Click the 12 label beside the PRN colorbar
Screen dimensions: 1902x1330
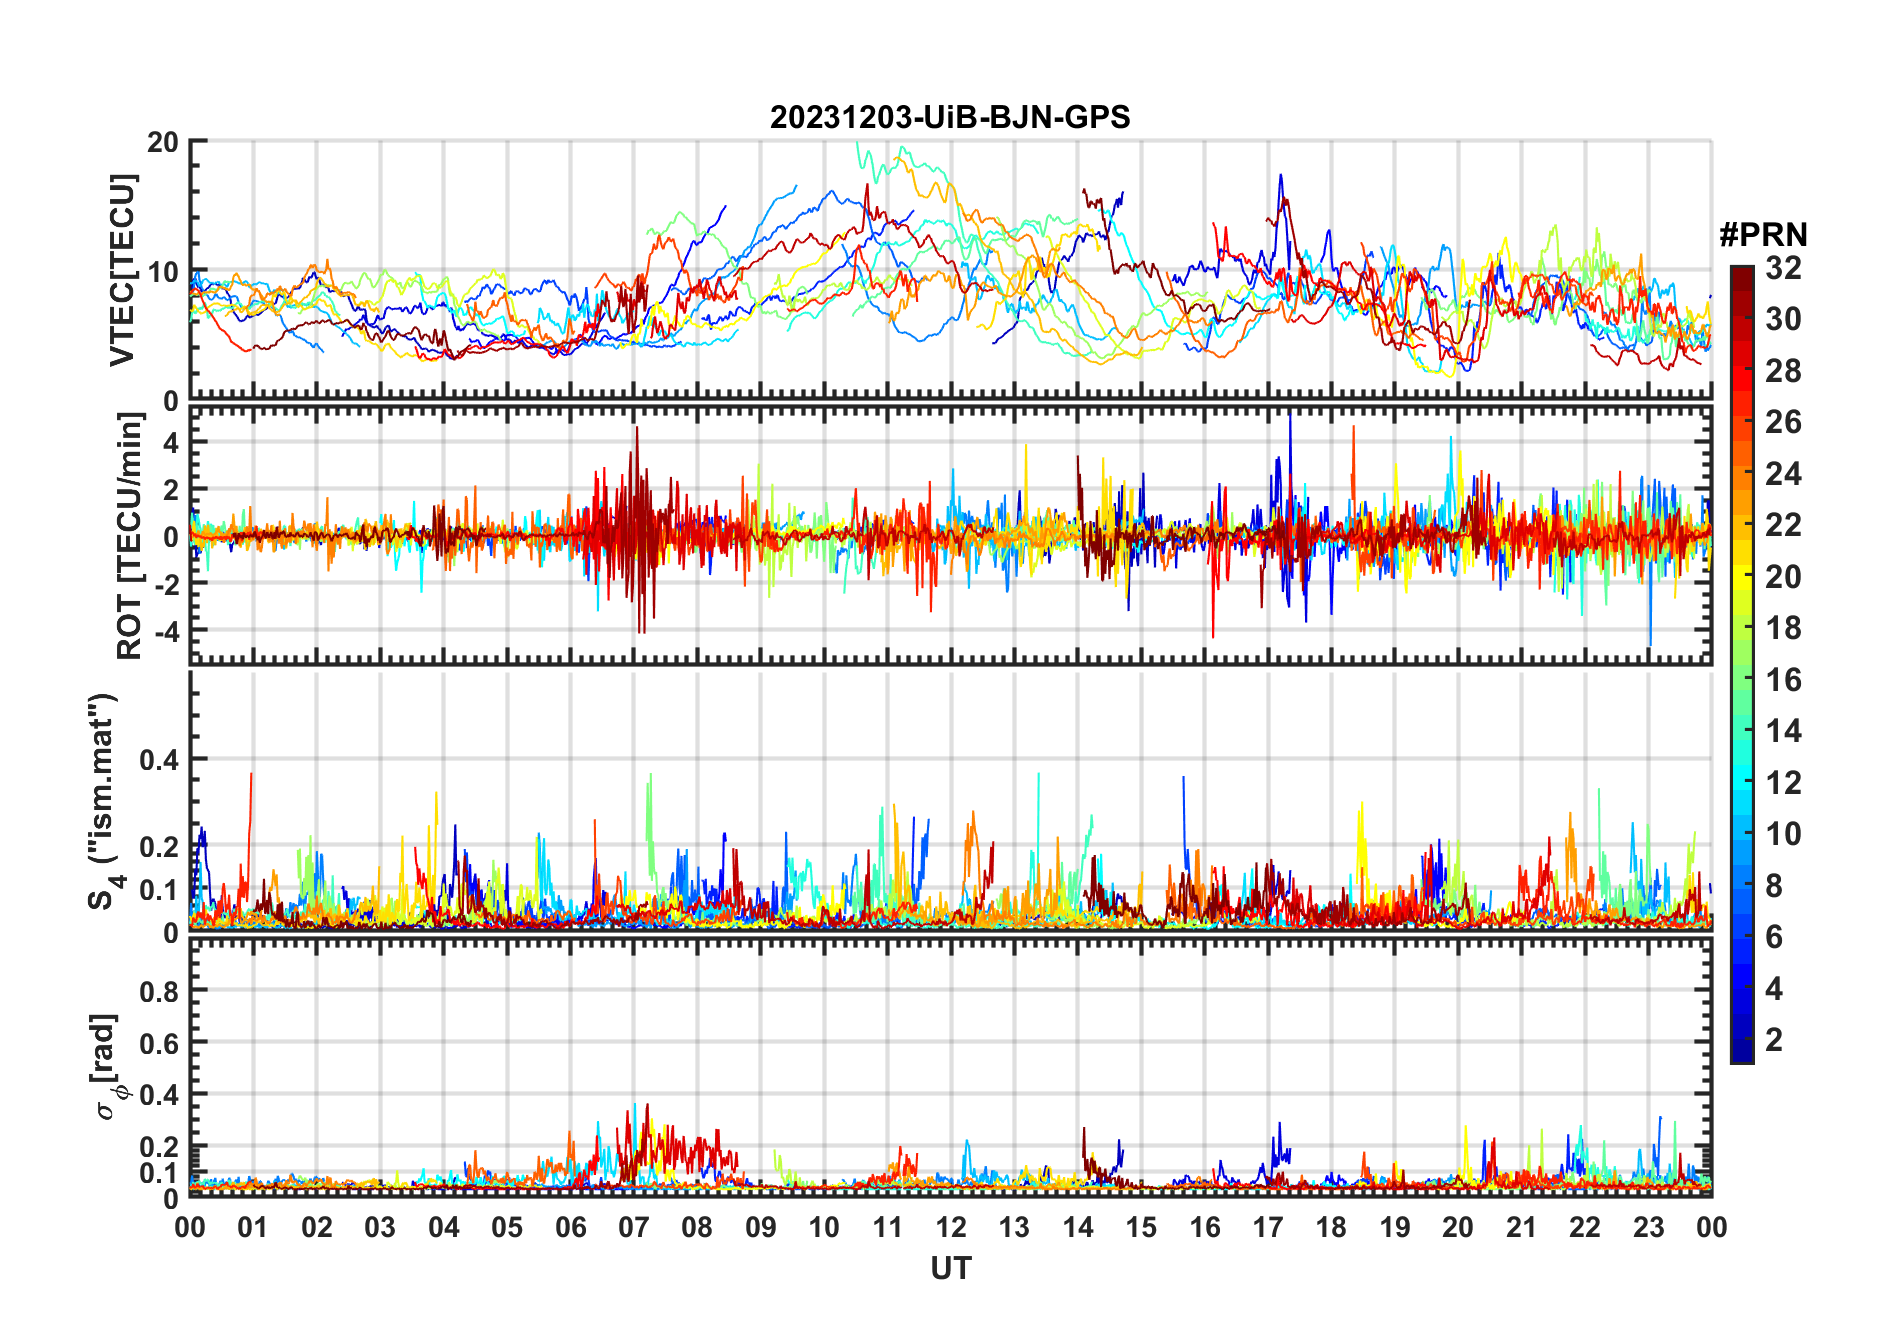[x=1783, y=783]
